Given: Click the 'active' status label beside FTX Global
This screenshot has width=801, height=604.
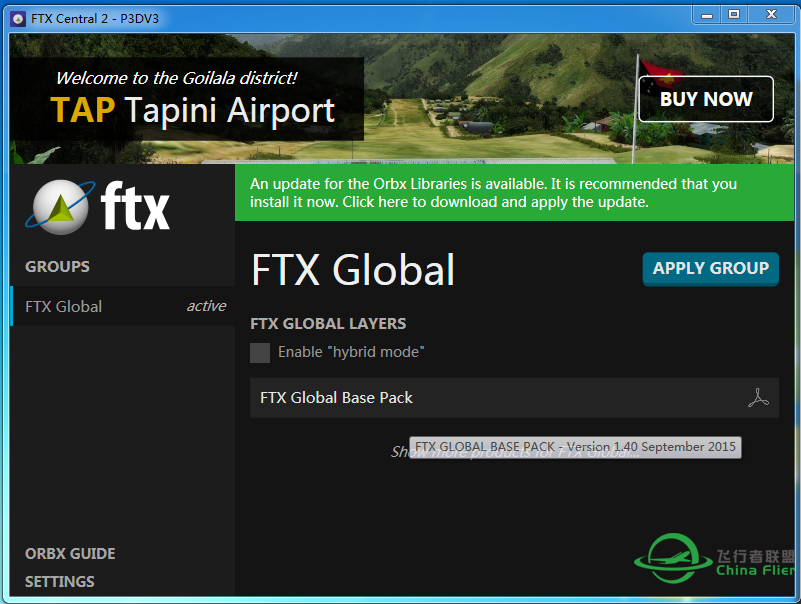Looking at the screenshot, I should (x=206, y=306).
